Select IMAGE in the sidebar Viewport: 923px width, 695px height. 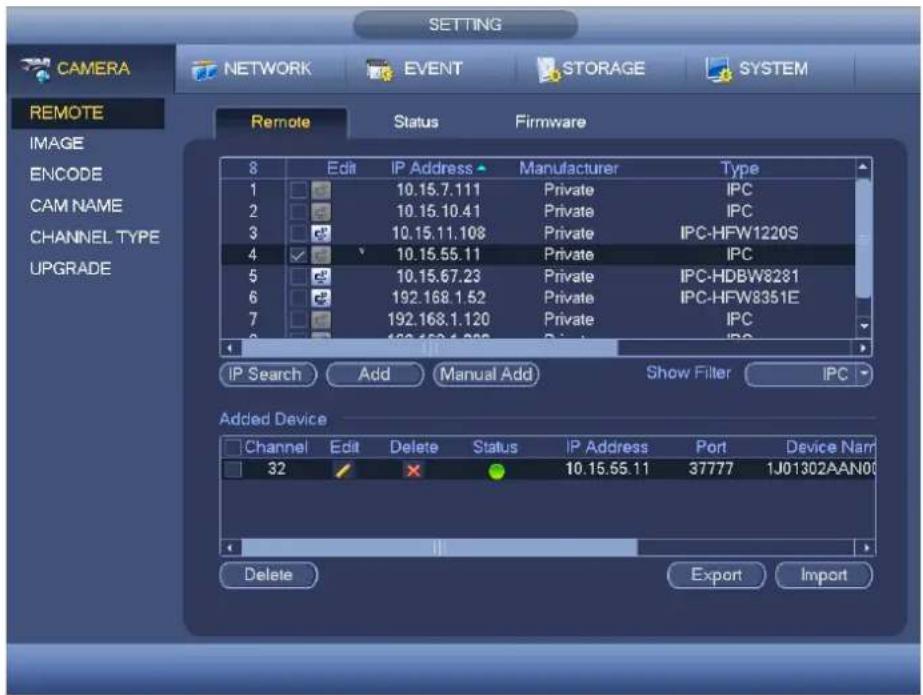click(x=57, y=144)
